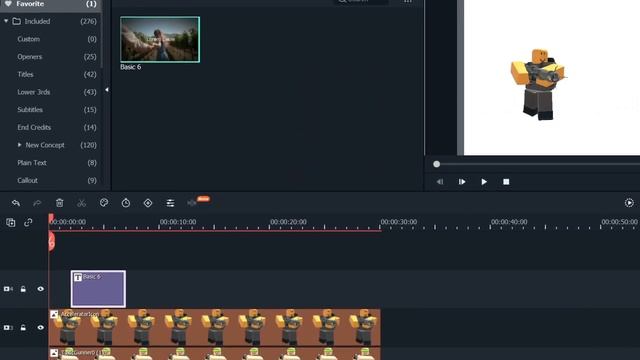Click the Basic 6 label under thumbnail
The width and height of the screenshot is (640, 360).
pos(131,67)
